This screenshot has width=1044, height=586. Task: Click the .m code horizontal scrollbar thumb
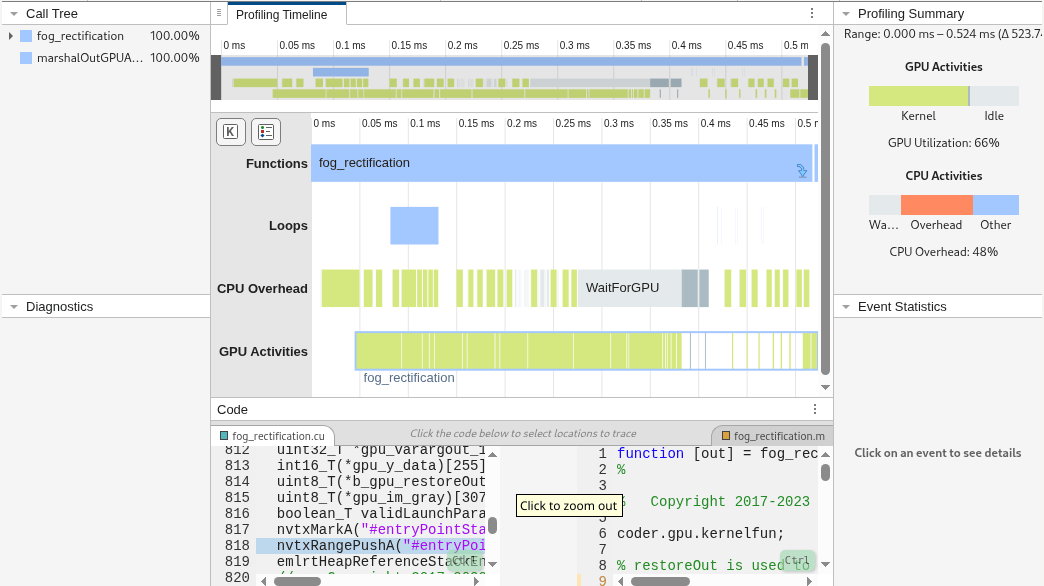pyautogui.click(x=660, y=581)
